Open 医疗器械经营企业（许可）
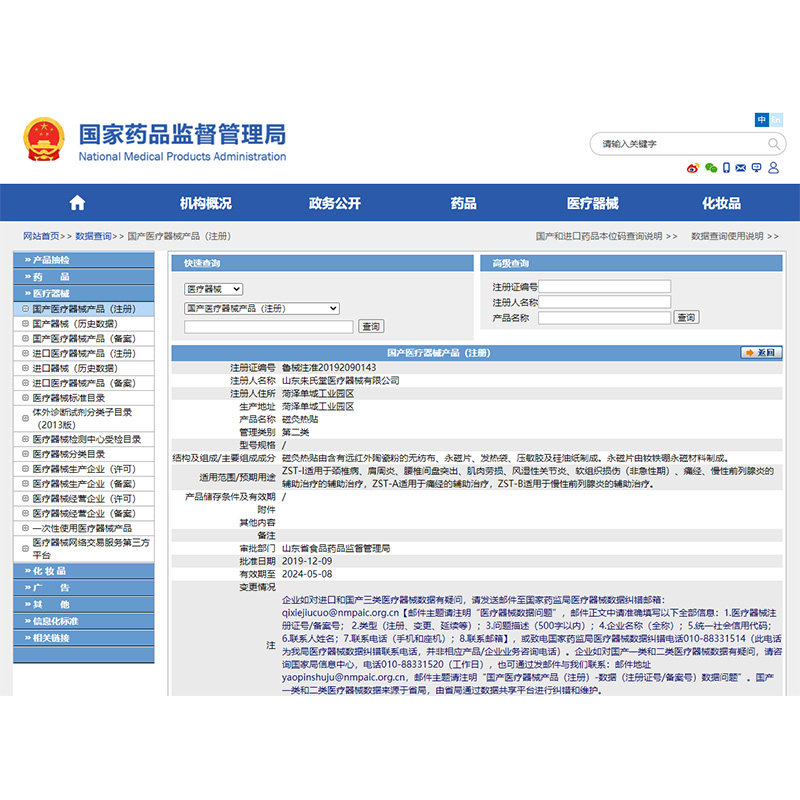The height and width of the screenshot is (800, 800). [x=84, y=498]
